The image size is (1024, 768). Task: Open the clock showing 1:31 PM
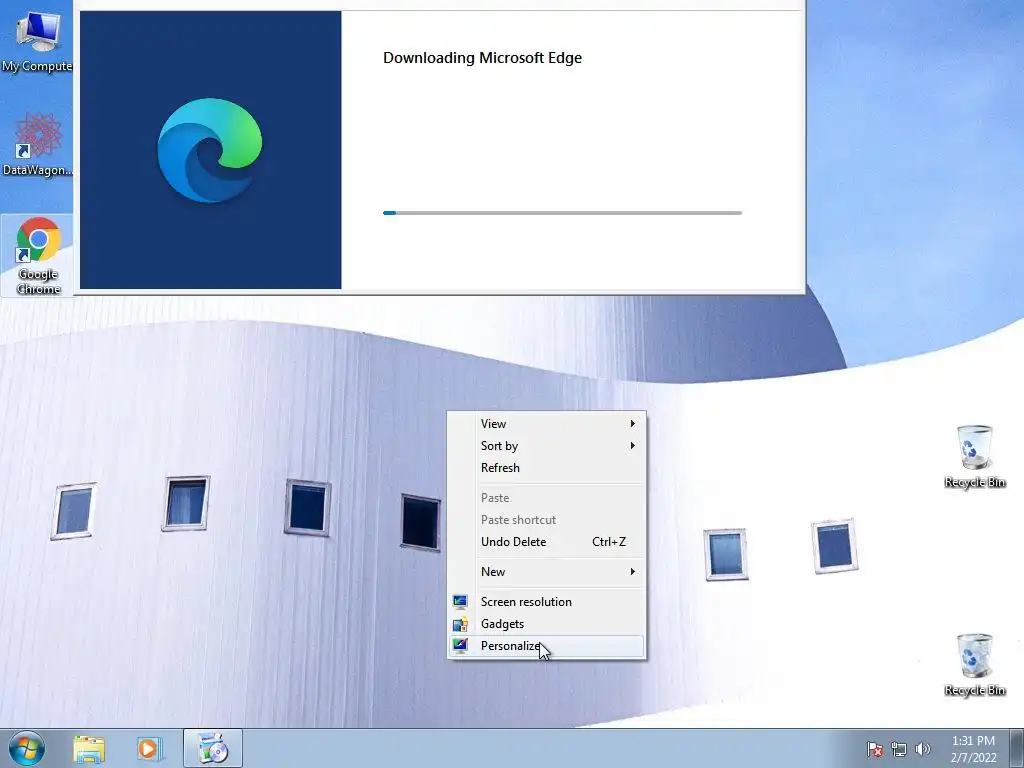(x=973, y=749)
